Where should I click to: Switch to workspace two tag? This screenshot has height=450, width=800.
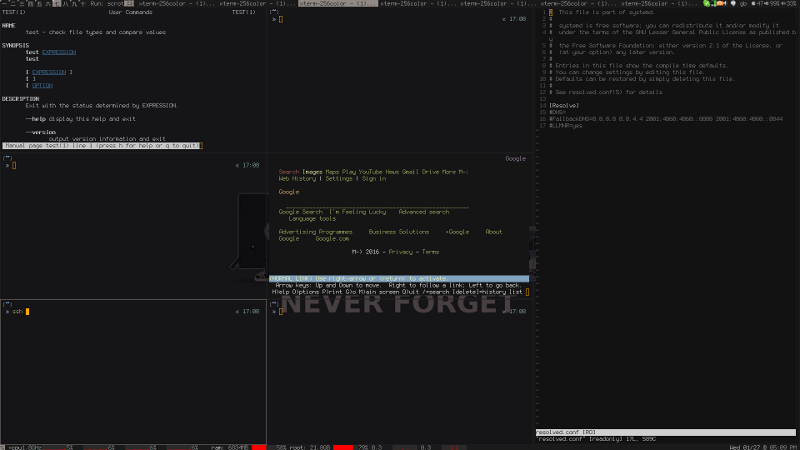point(13,3)
